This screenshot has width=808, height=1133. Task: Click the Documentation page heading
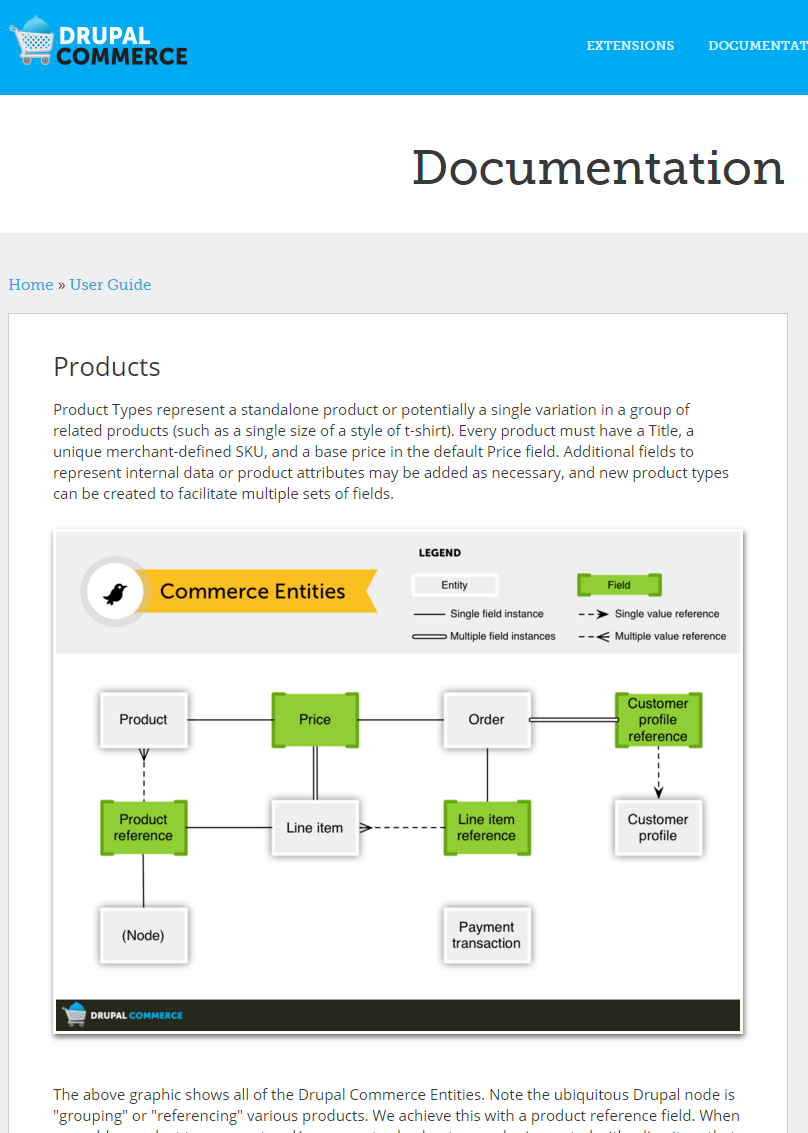pos(598,168)
